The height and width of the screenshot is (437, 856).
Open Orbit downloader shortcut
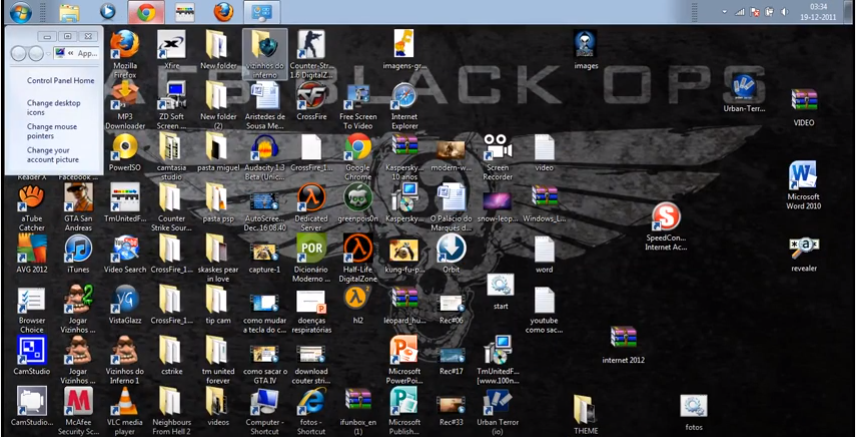coord(451,254)
